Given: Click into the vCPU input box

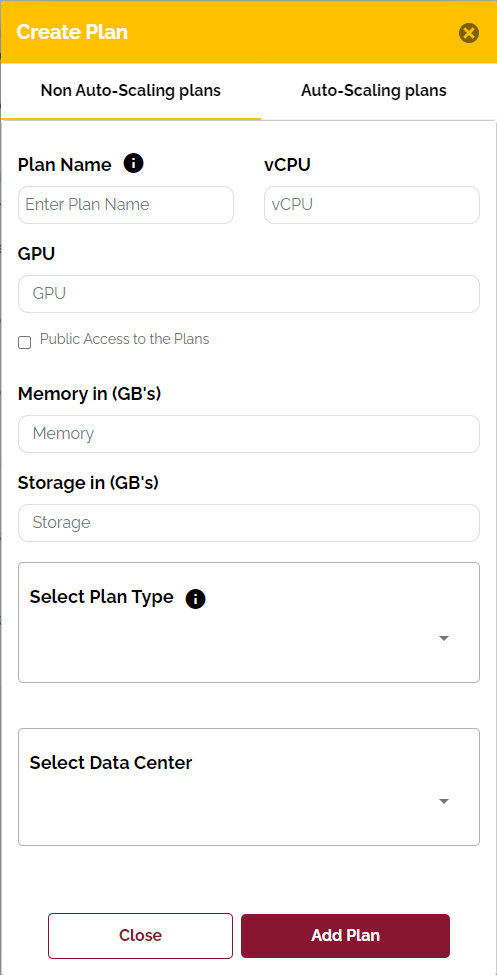Looking at the screenshot, I should pos(372,205).
